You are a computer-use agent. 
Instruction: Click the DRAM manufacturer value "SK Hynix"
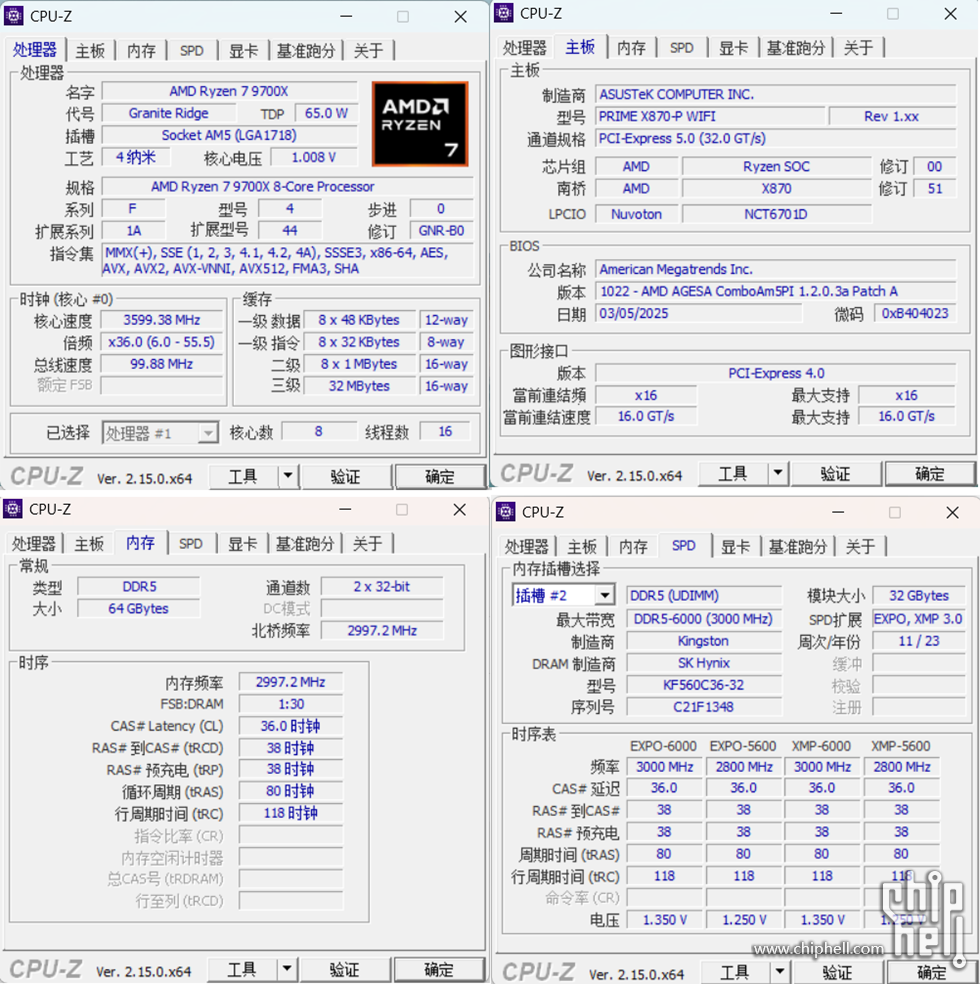point(704,663)
